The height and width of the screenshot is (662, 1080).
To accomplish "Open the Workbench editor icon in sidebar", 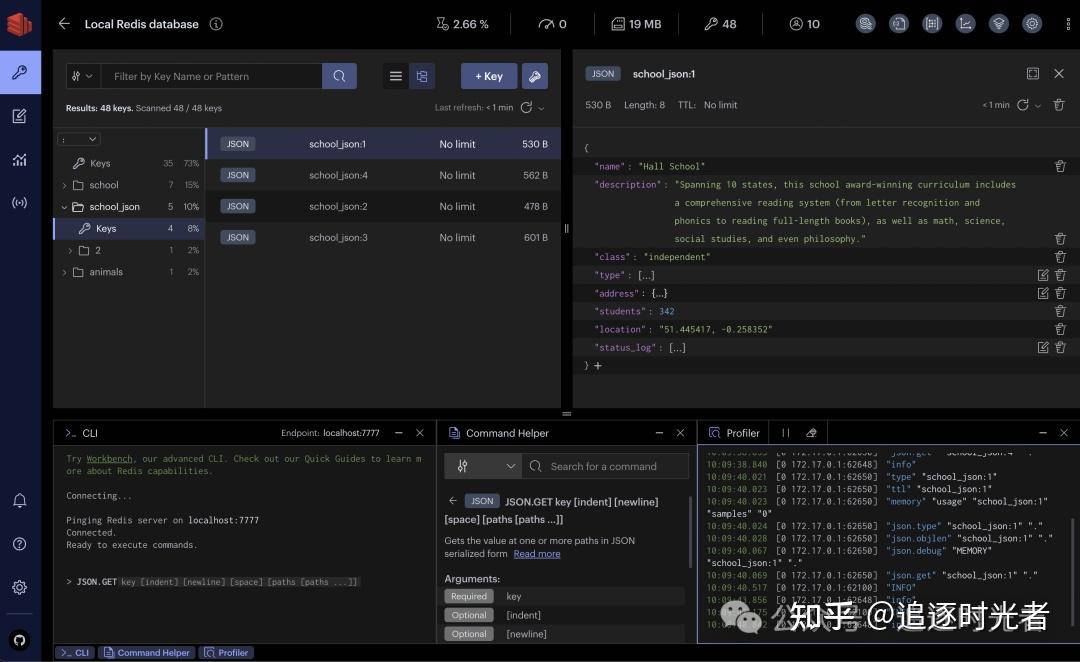I will click(x=20, y=116).
